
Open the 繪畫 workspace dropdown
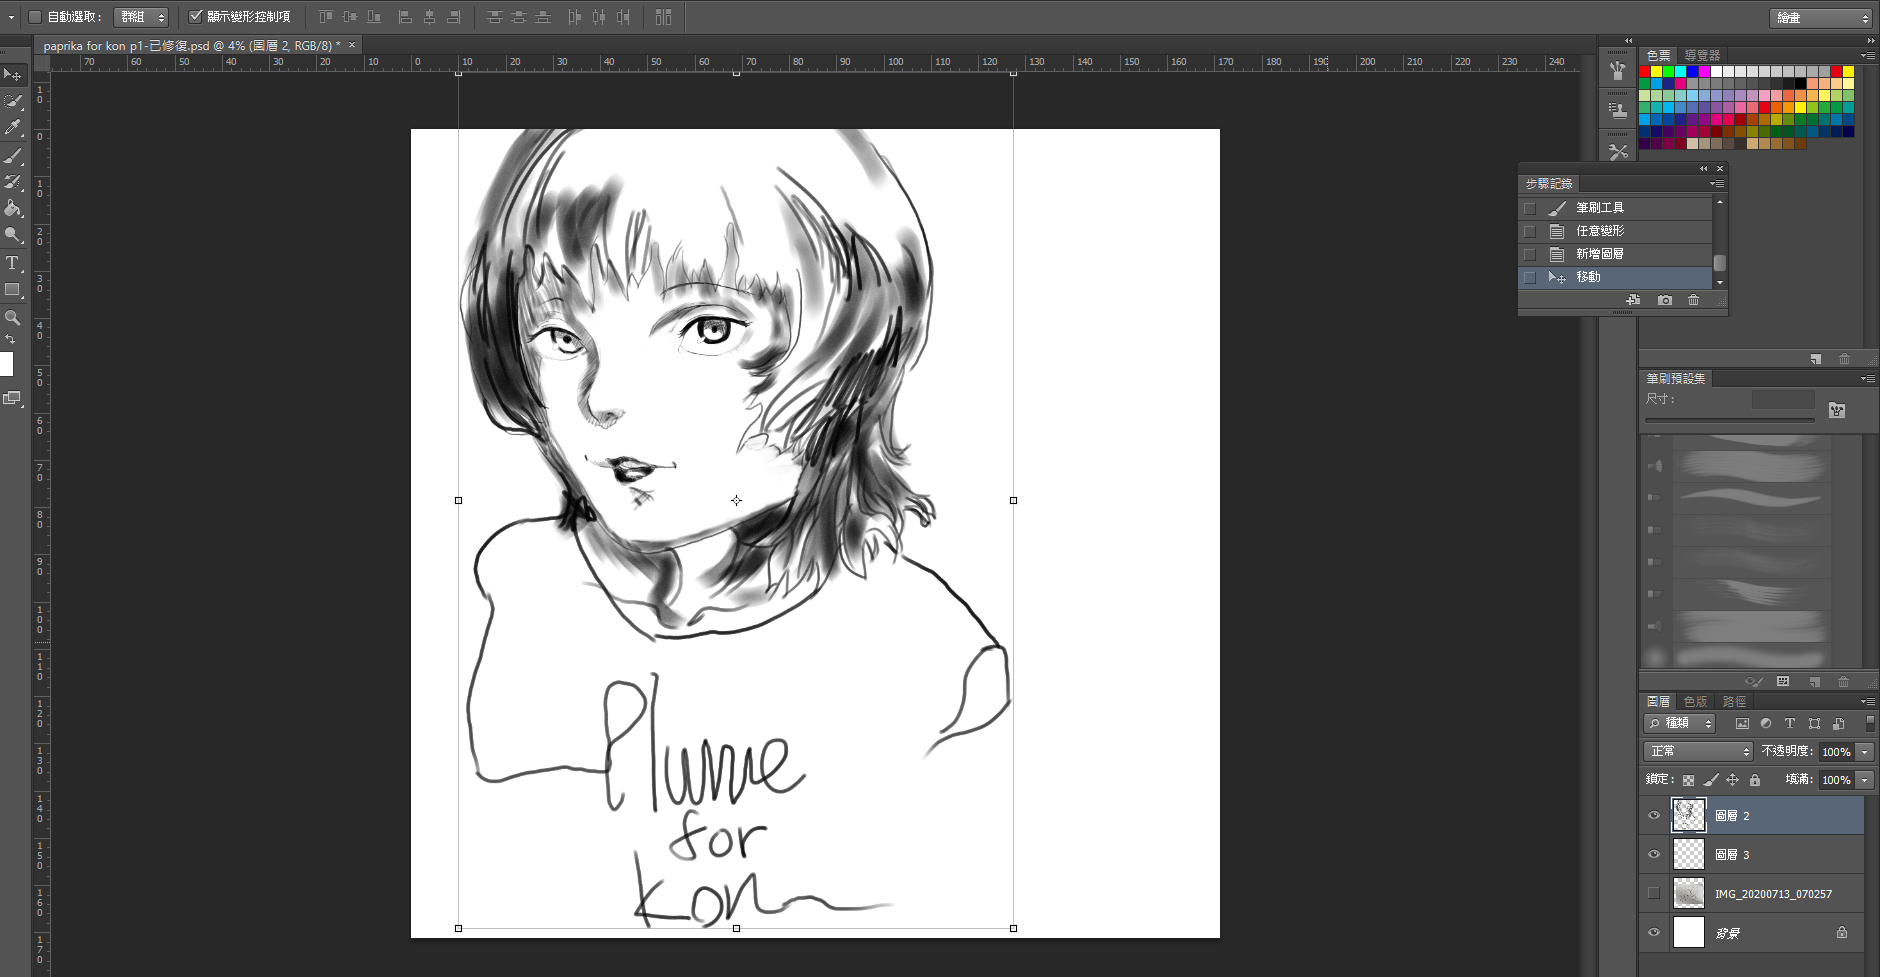tap(1821, 18)
